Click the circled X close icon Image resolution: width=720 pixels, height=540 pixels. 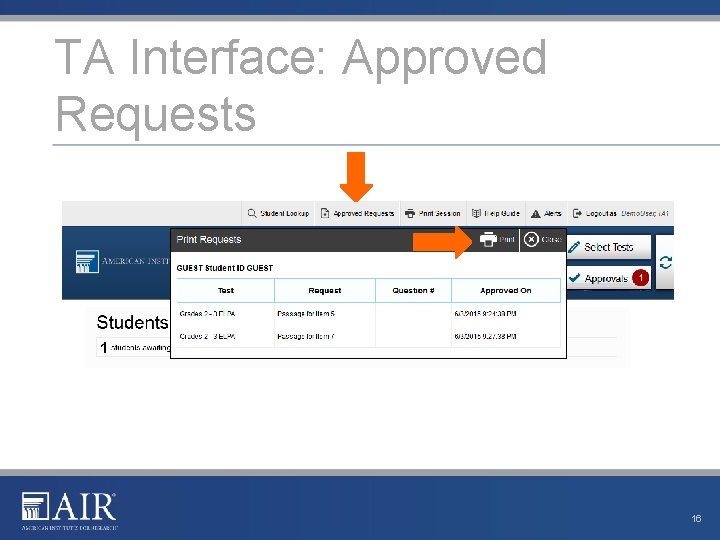click(x=531, y=240)
